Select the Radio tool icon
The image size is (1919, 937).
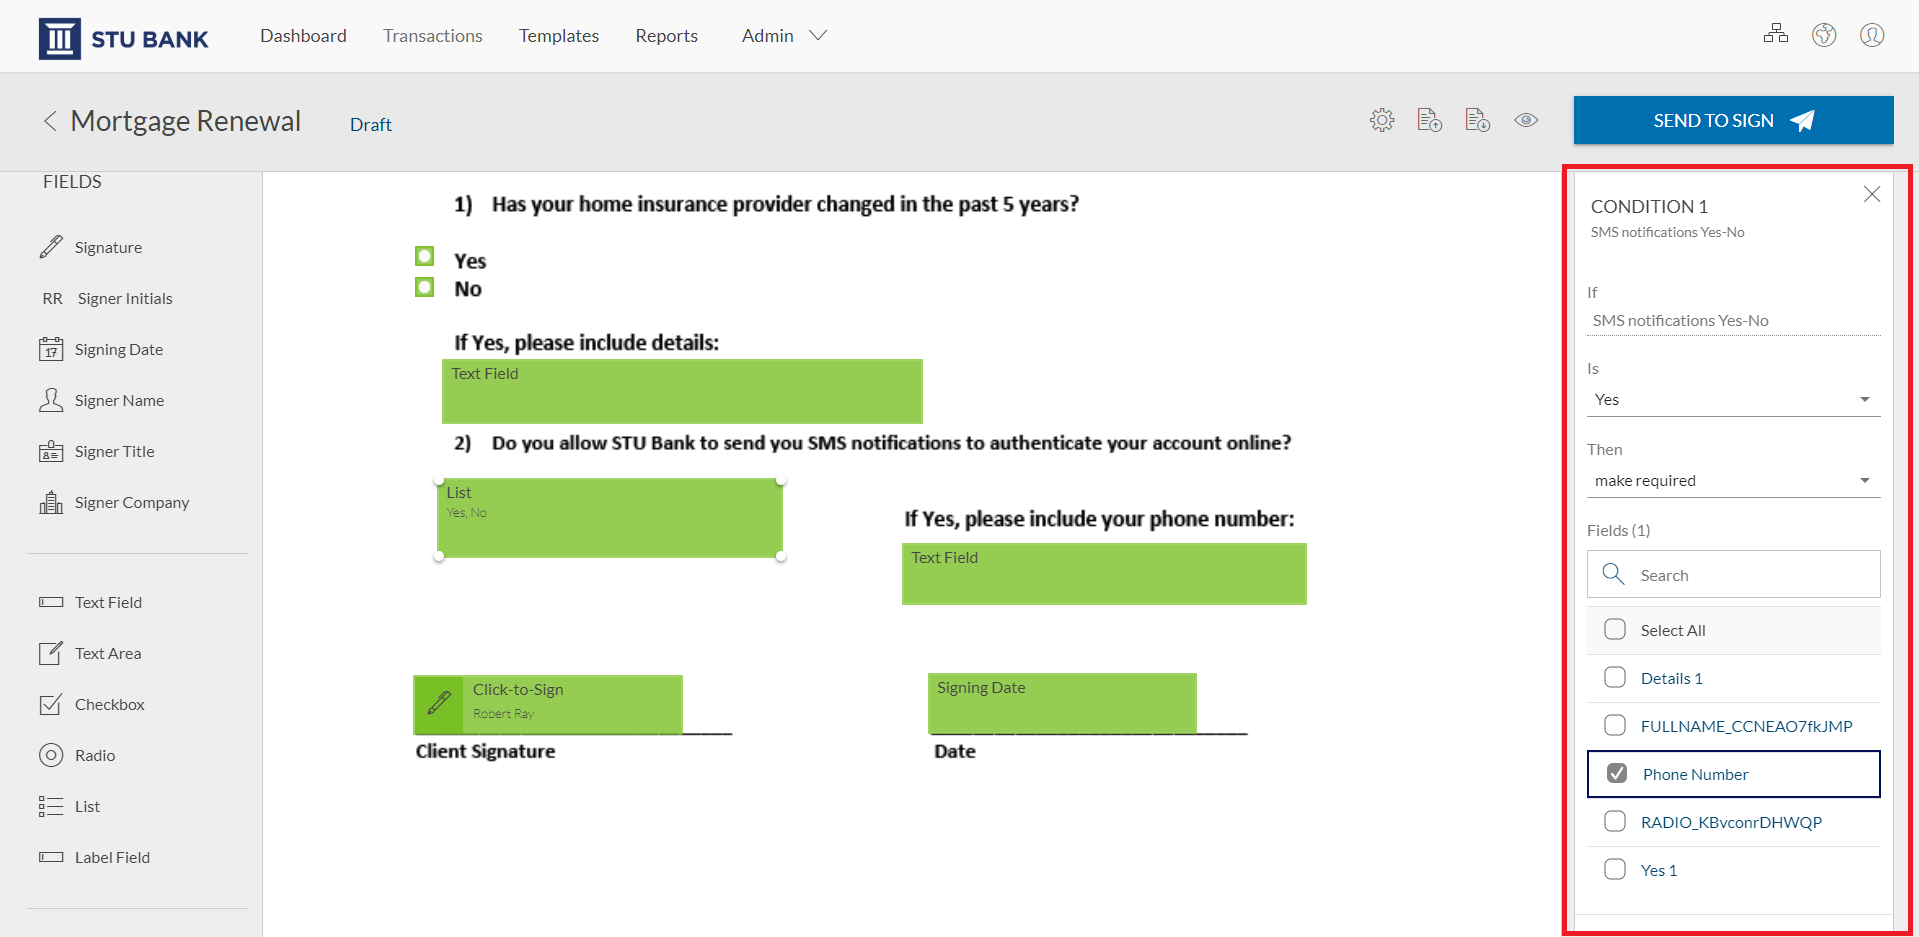point(51,755)
